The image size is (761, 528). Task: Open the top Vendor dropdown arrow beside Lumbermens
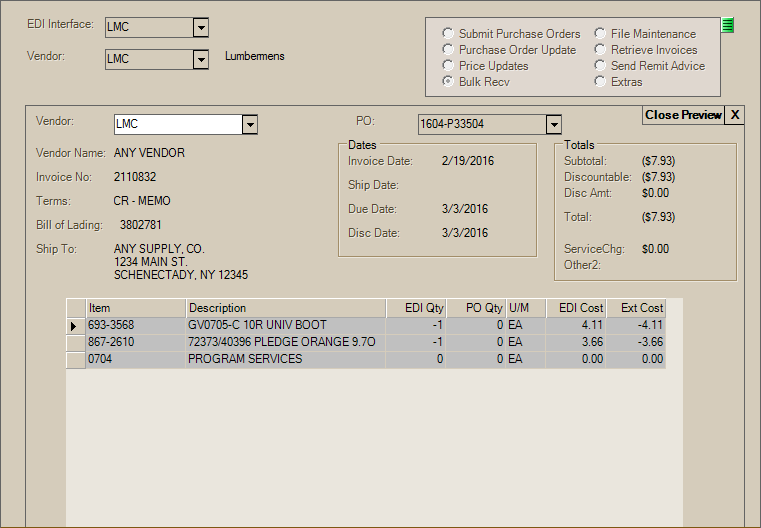[200, 60]
